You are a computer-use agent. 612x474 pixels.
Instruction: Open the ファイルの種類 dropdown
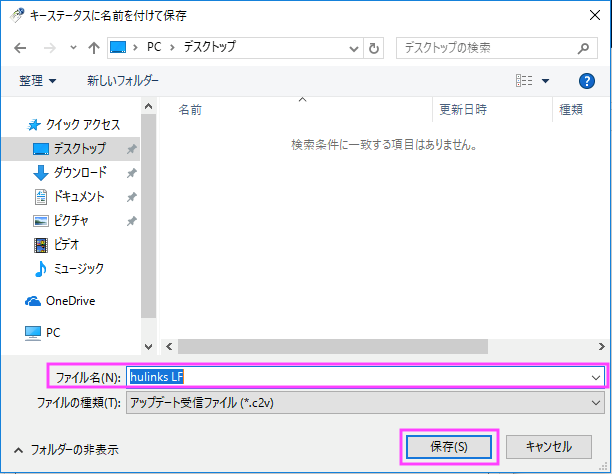(x=366, y=402)
